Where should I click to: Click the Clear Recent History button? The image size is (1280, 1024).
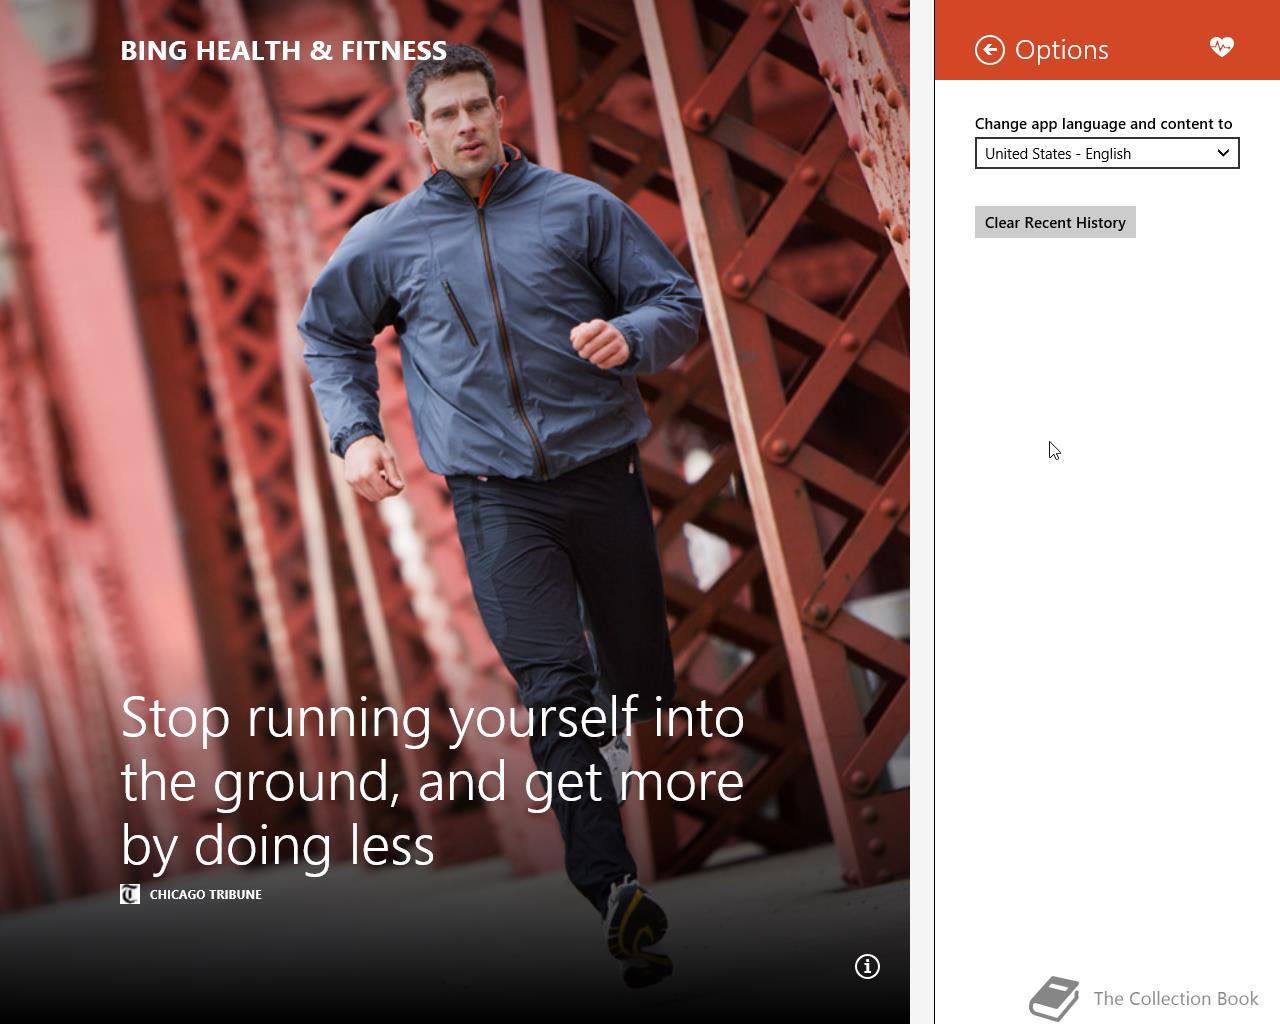tap(1055, 222)
